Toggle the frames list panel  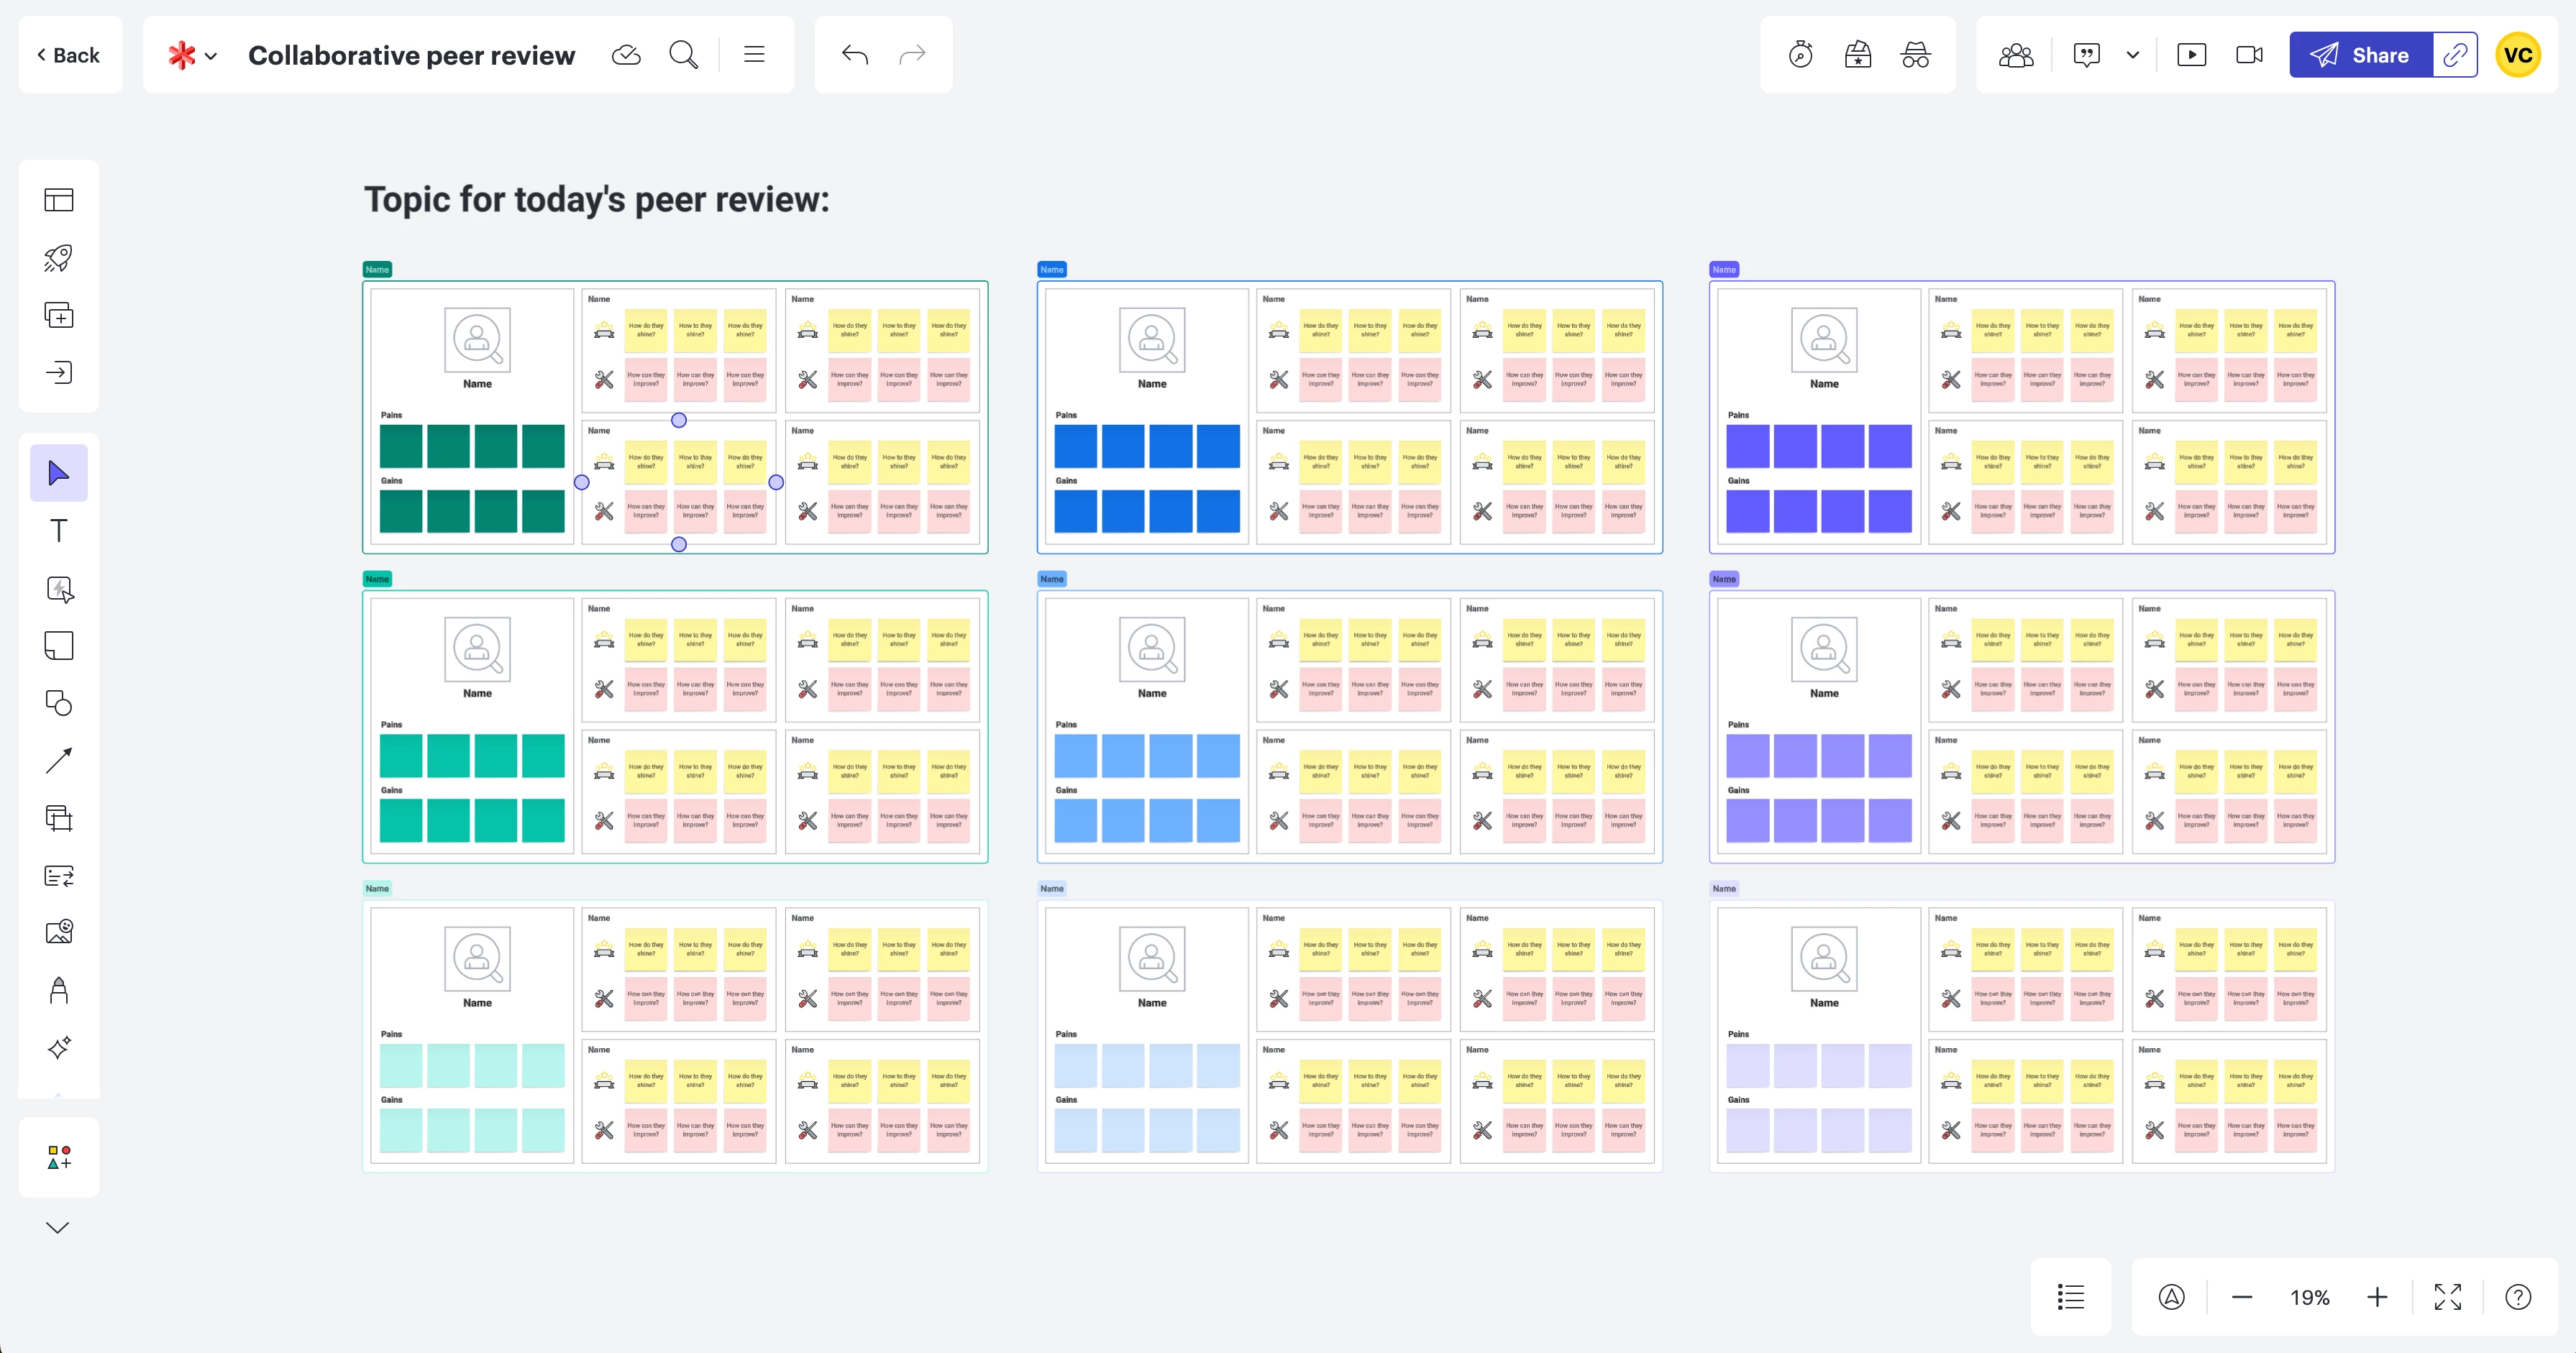(x=2071, y=1297)
